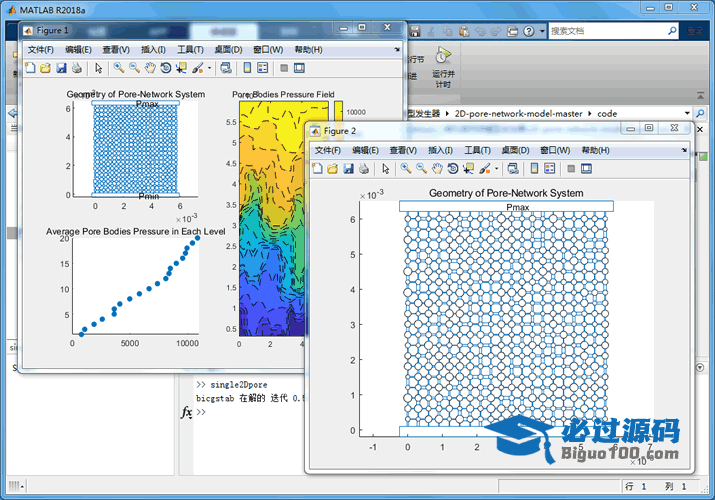This screenshot has height=500, width=715.
Task: Expand dropdown arrow next to MATLAB Help icon
Action: pyautogui.click(x=542, y=31)
